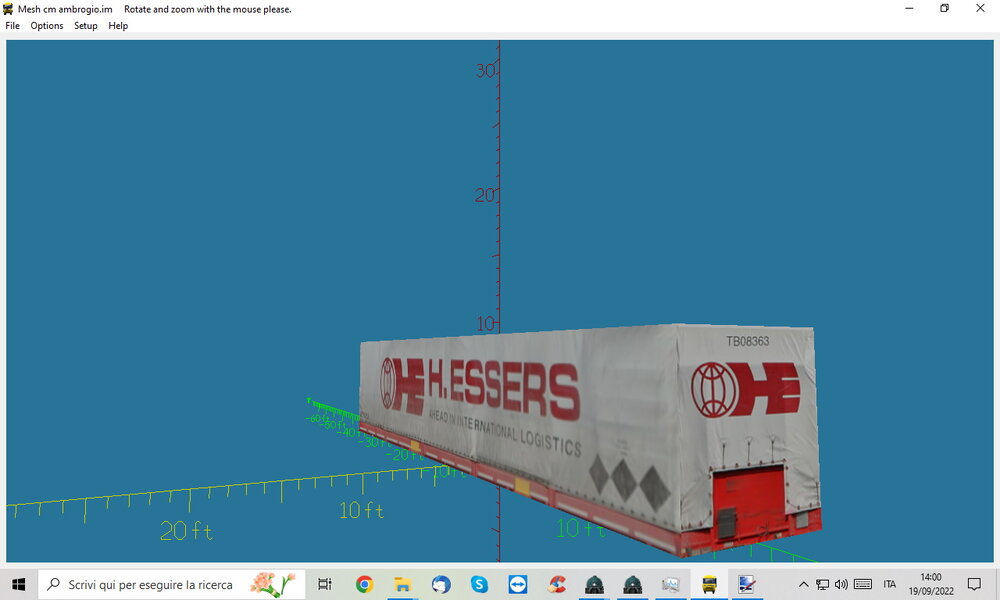Open the Setup menu

(85, 26)
